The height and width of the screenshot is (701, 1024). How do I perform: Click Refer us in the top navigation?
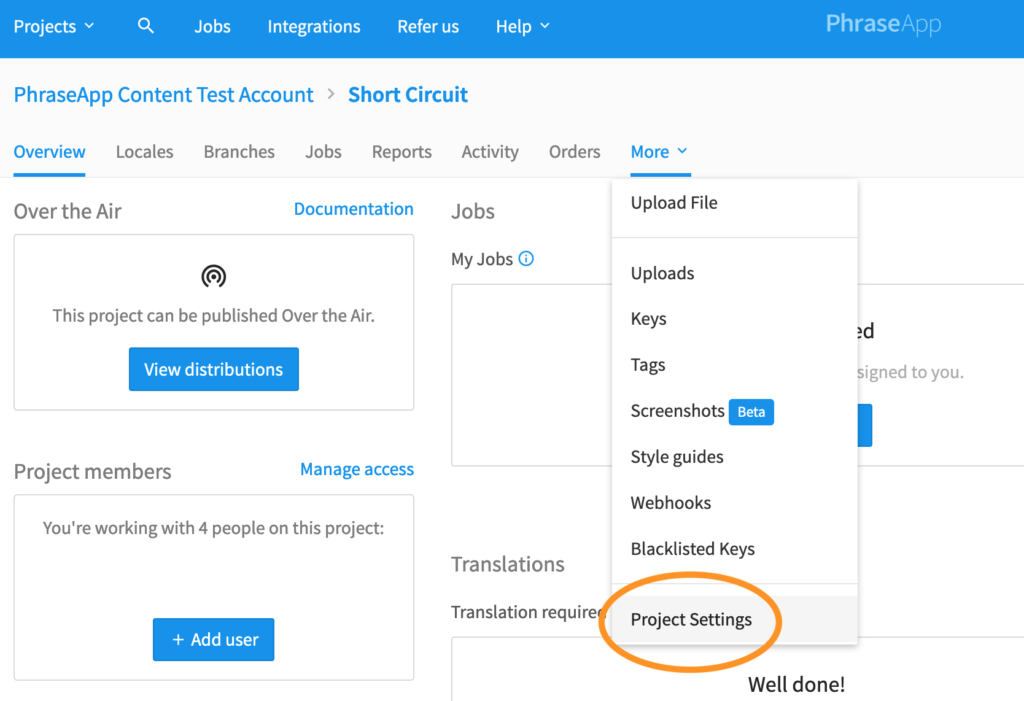(x=428, y=26)
